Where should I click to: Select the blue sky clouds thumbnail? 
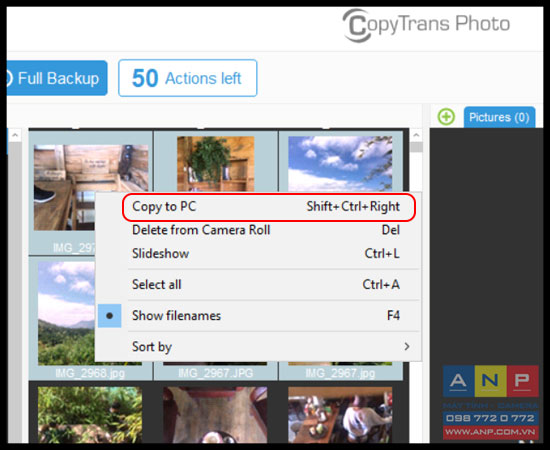pyautogui.click(x=340, y=164)
